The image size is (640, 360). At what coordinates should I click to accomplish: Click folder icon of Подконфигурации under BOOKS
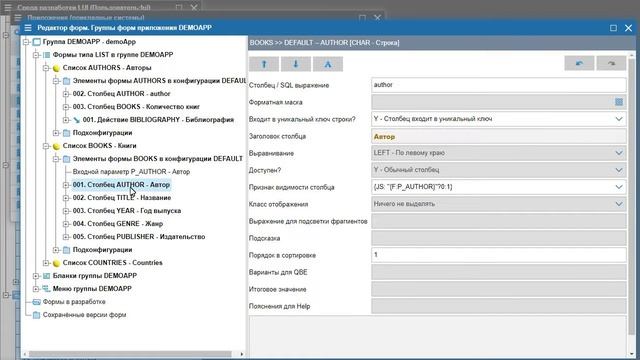67,250
